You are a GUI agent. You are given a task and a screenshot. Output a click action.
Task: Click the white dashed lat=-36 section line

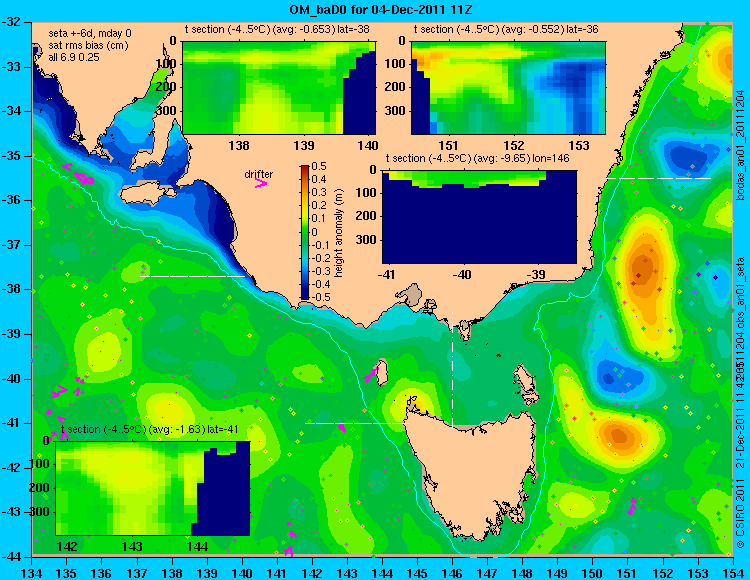pos(659,178)
